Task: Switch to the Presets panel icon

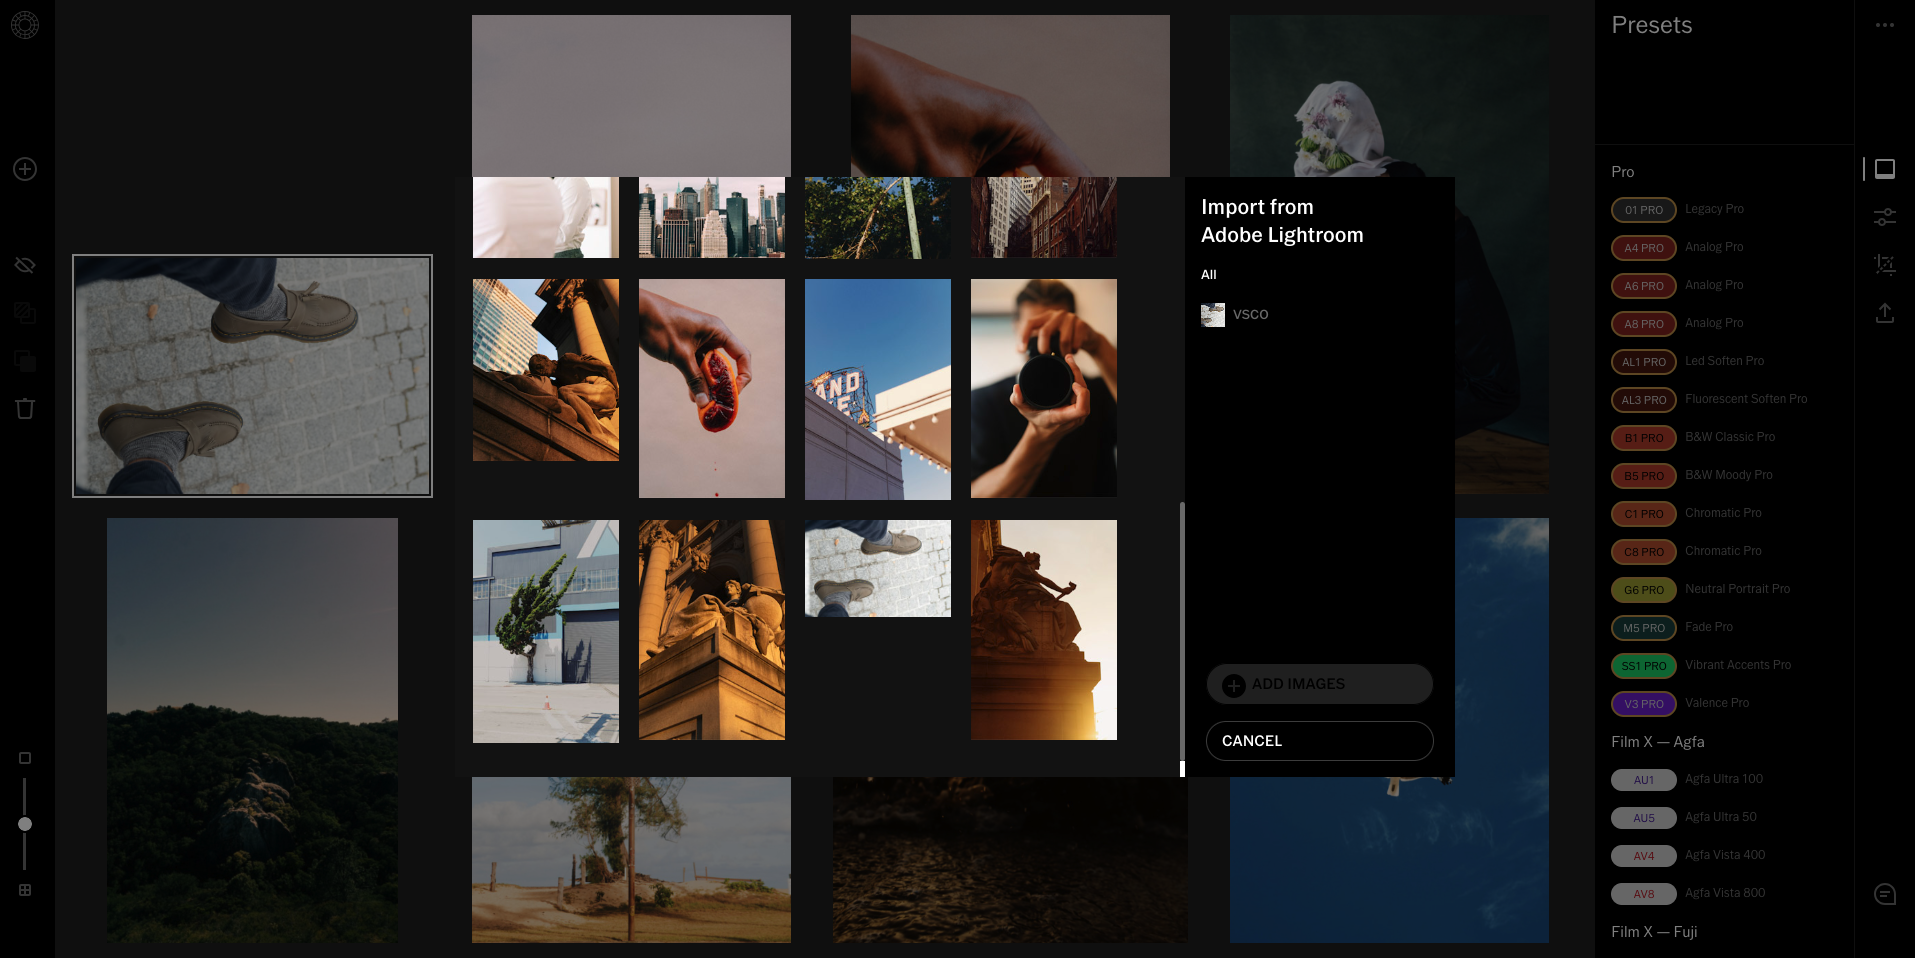Action: tap(1884, 169)
